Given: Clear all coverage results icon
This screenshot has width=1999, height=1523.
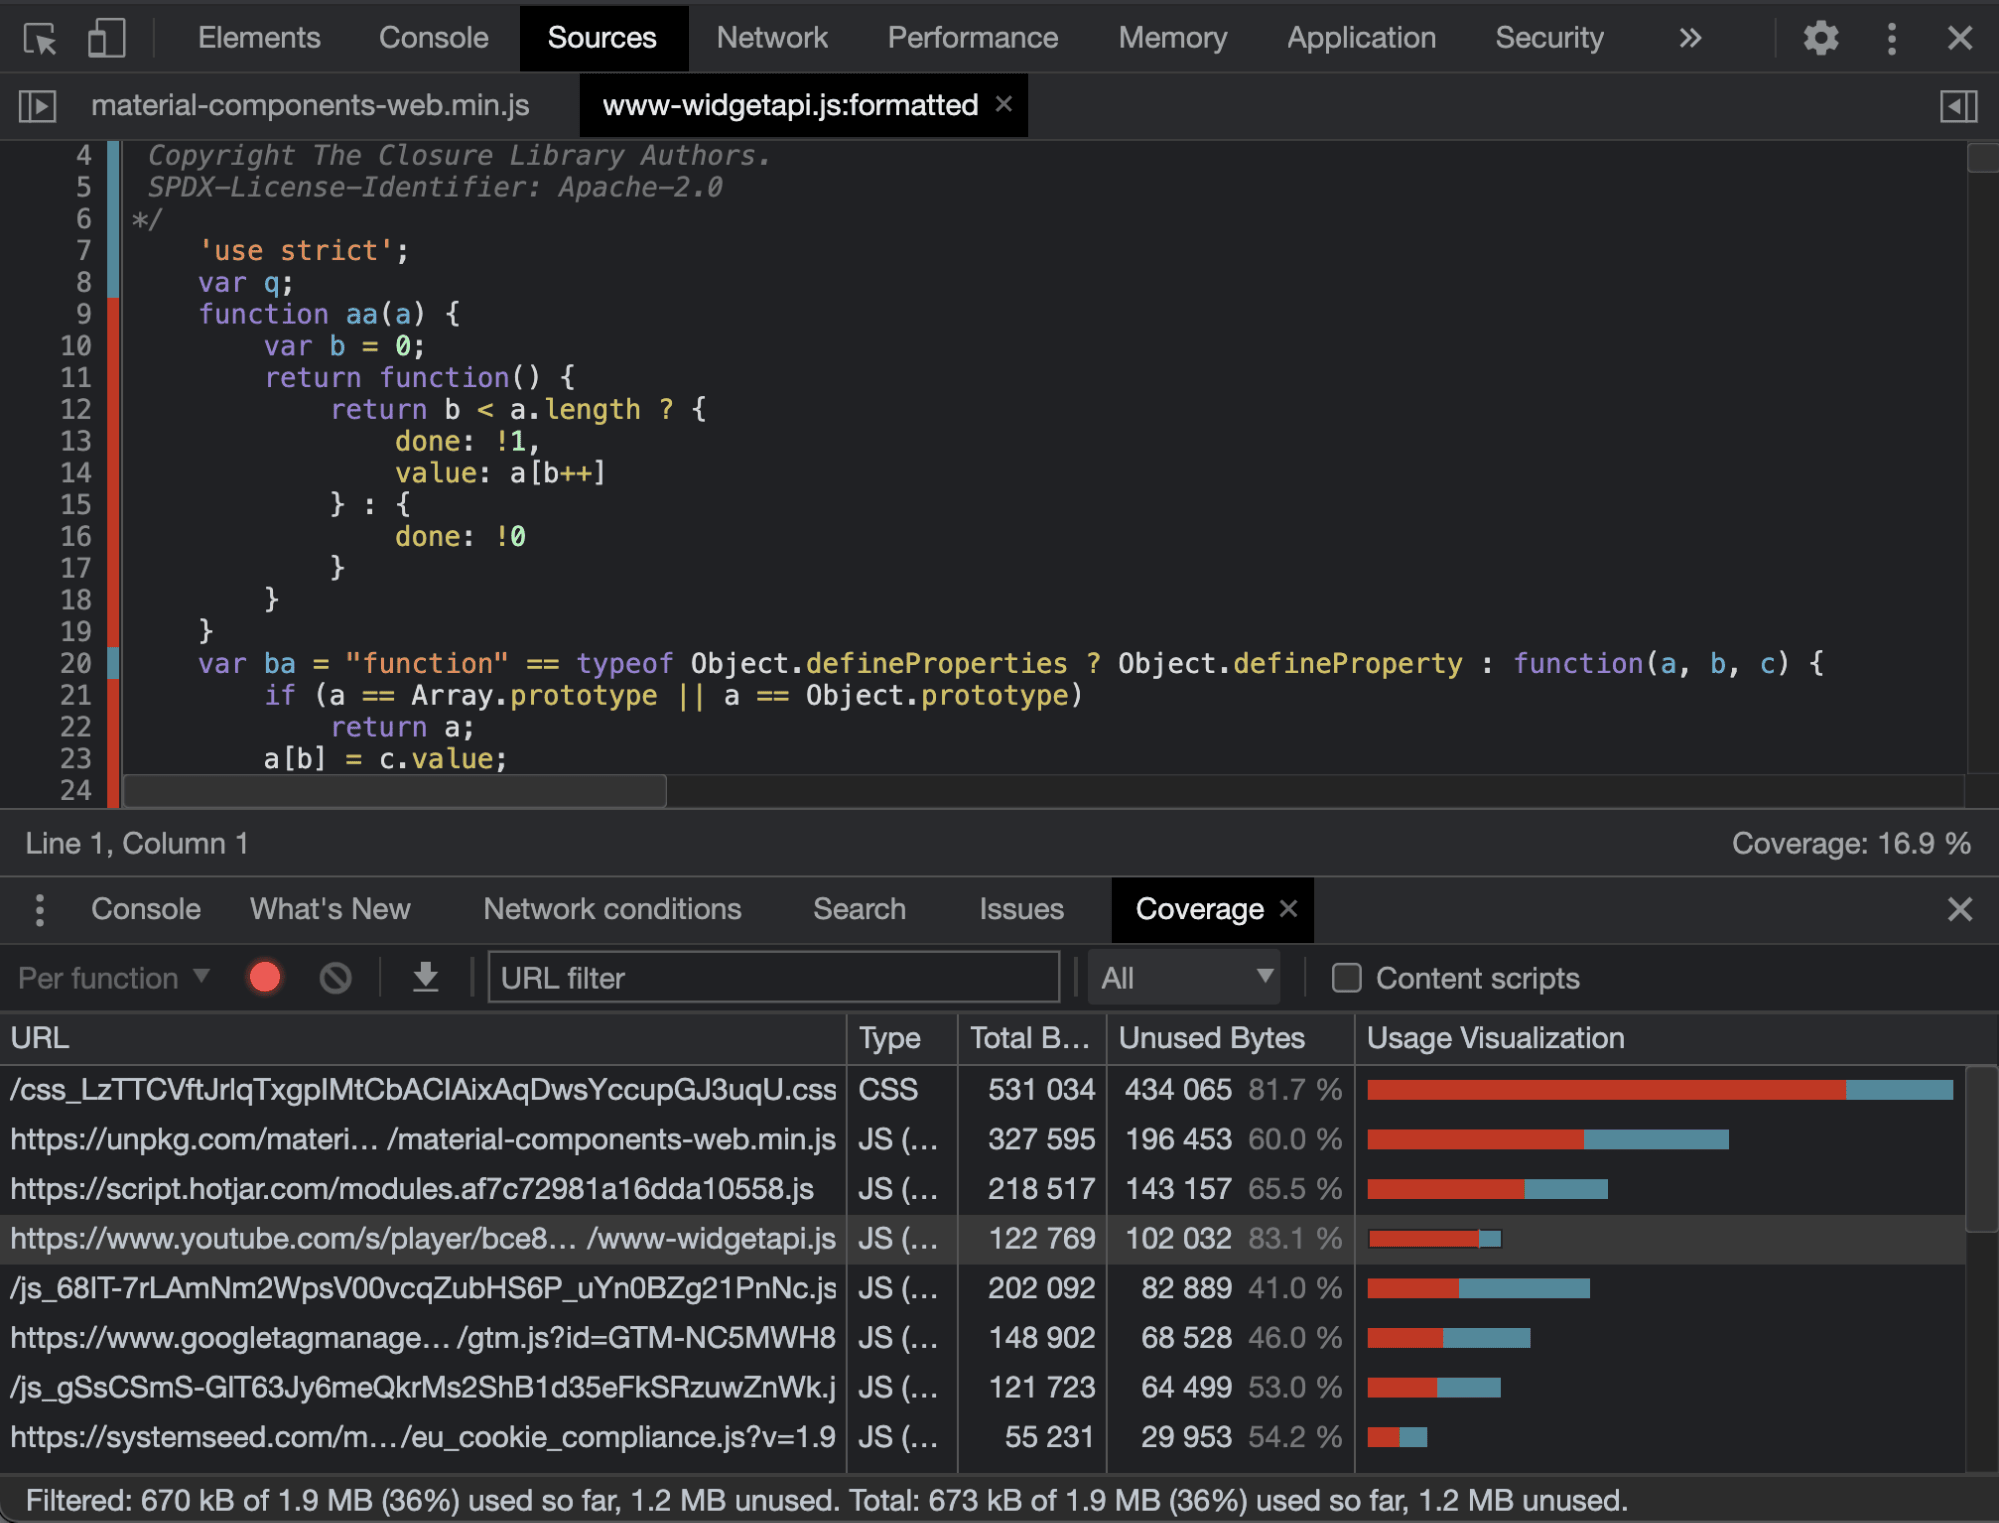Looking at the screenshot, I should (336, 977).
